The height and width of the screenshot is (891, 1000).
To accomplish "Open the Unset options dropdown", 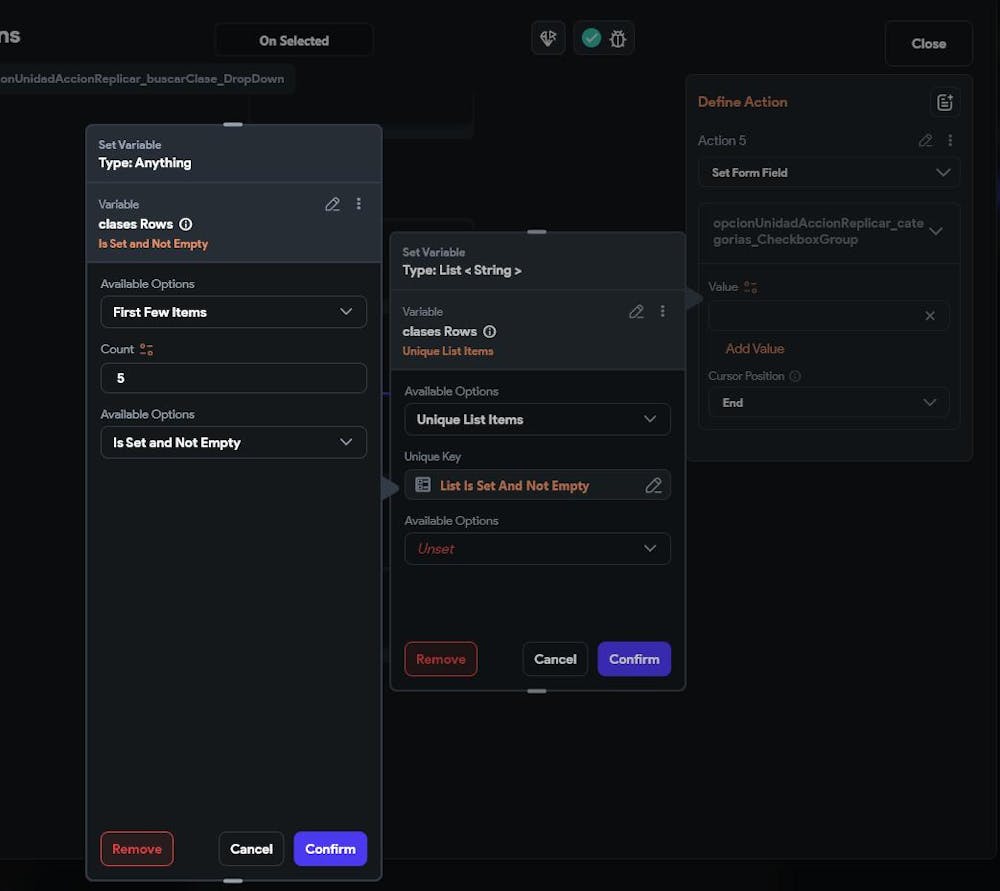I will pyautogui.click(x=537, y=549).
